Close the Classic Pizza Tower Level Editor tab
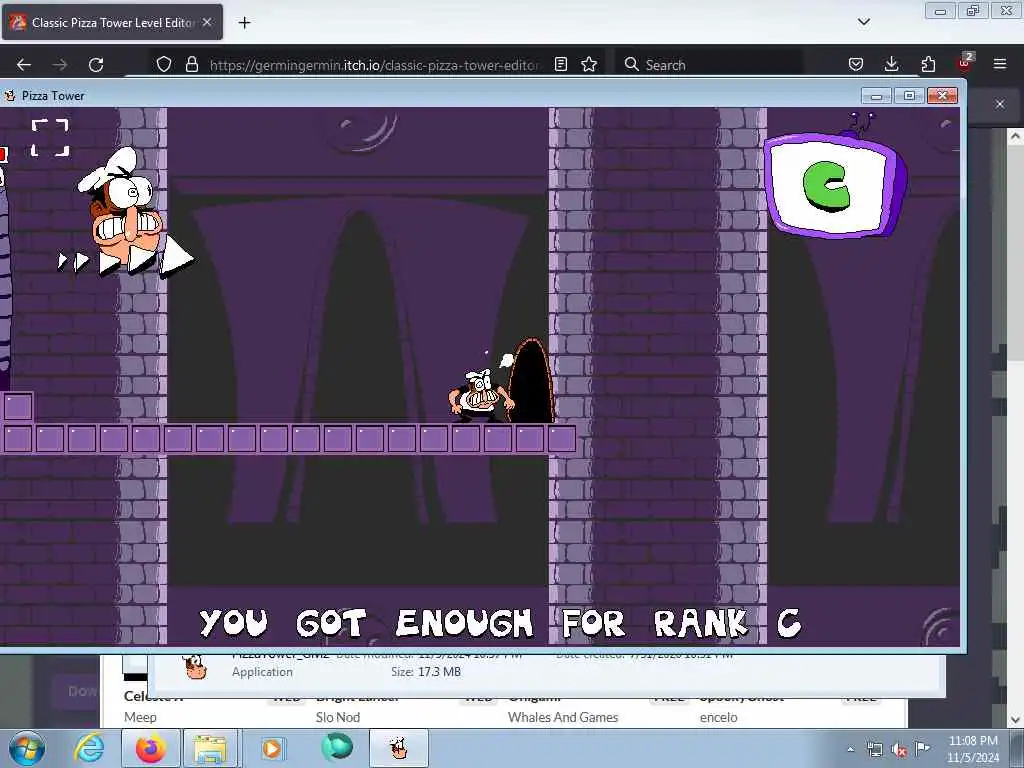Screen dimensions: 1024x768 [207, 22]
